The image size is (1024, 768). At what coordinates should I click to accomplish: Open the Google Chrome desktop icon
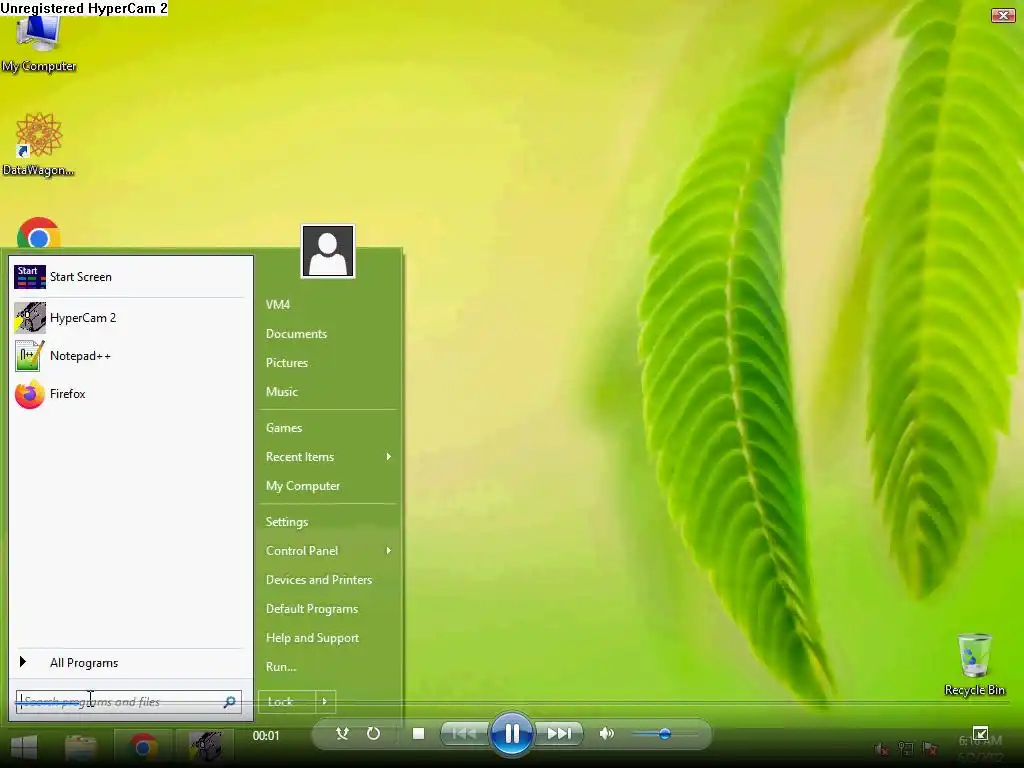click(39, 232)
